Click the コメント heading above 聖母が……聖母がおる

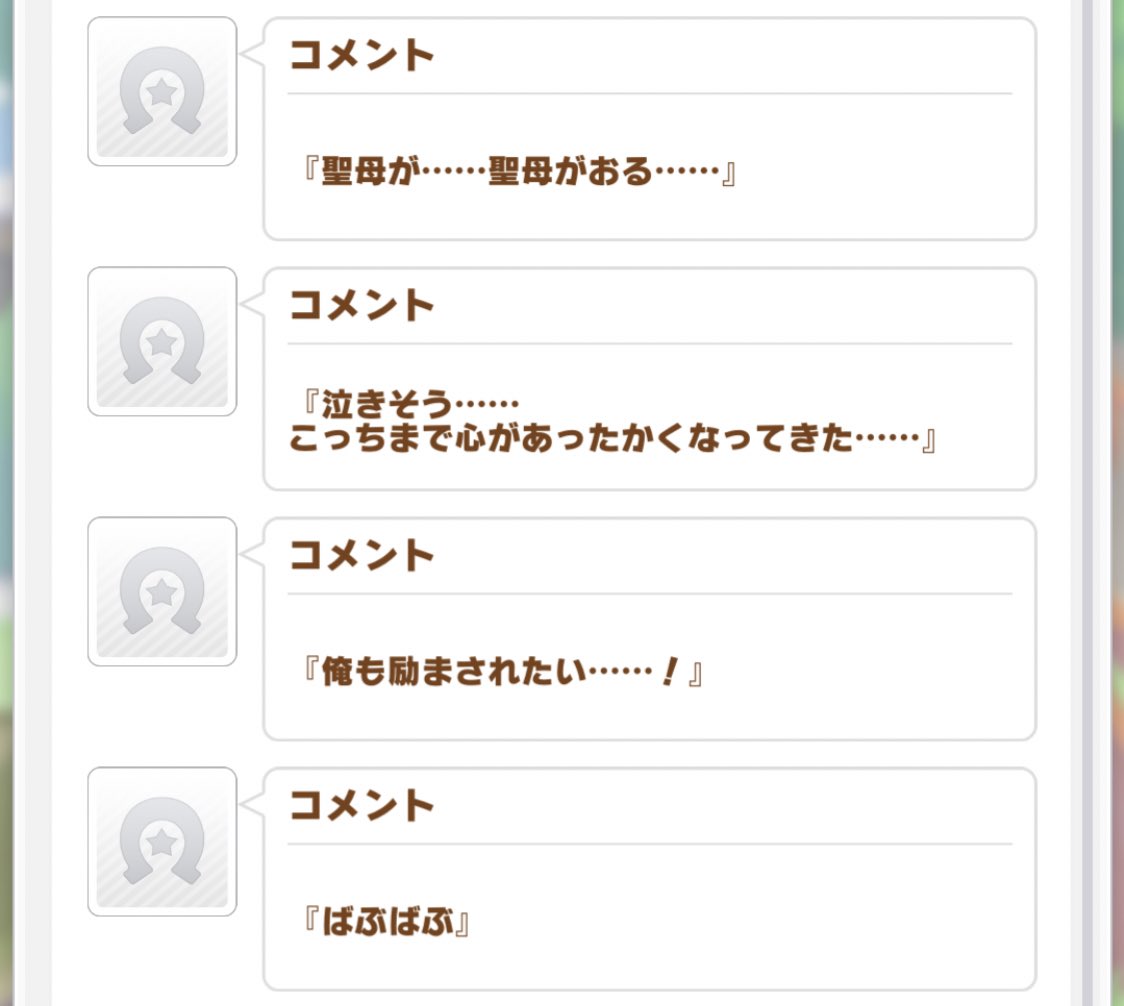coord(362,56)
